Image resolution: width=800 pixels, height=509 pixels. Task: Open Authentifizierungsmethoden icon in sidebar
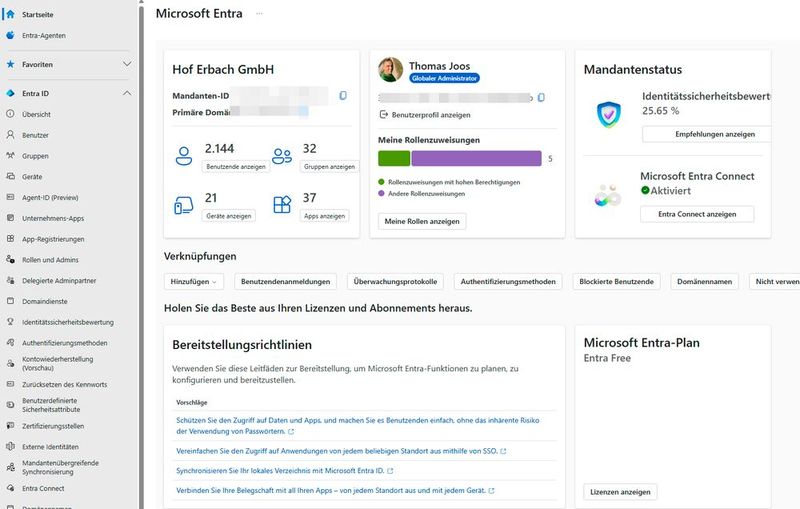click(x=10, y=343)
